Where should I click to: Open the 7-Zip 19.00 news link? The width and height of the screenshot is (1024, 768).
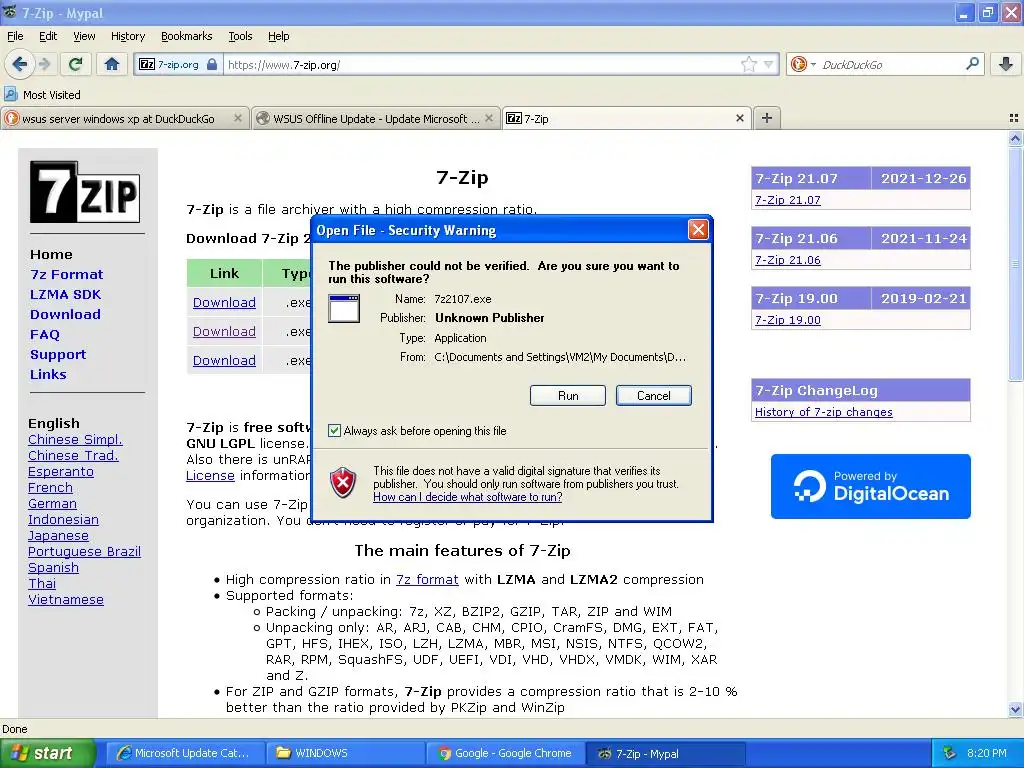[788, 320]
